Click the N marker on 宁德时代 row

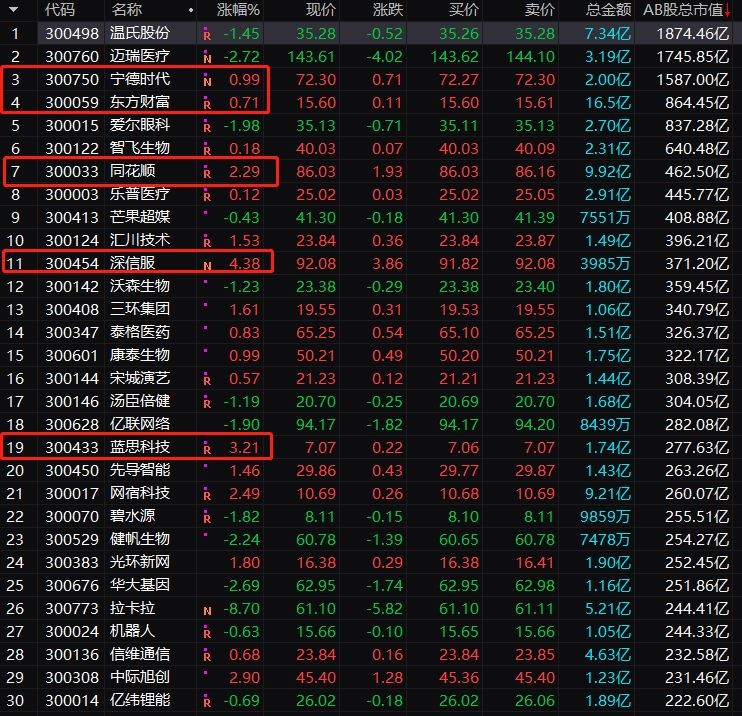pyautogui.click(x=207, y=81)
